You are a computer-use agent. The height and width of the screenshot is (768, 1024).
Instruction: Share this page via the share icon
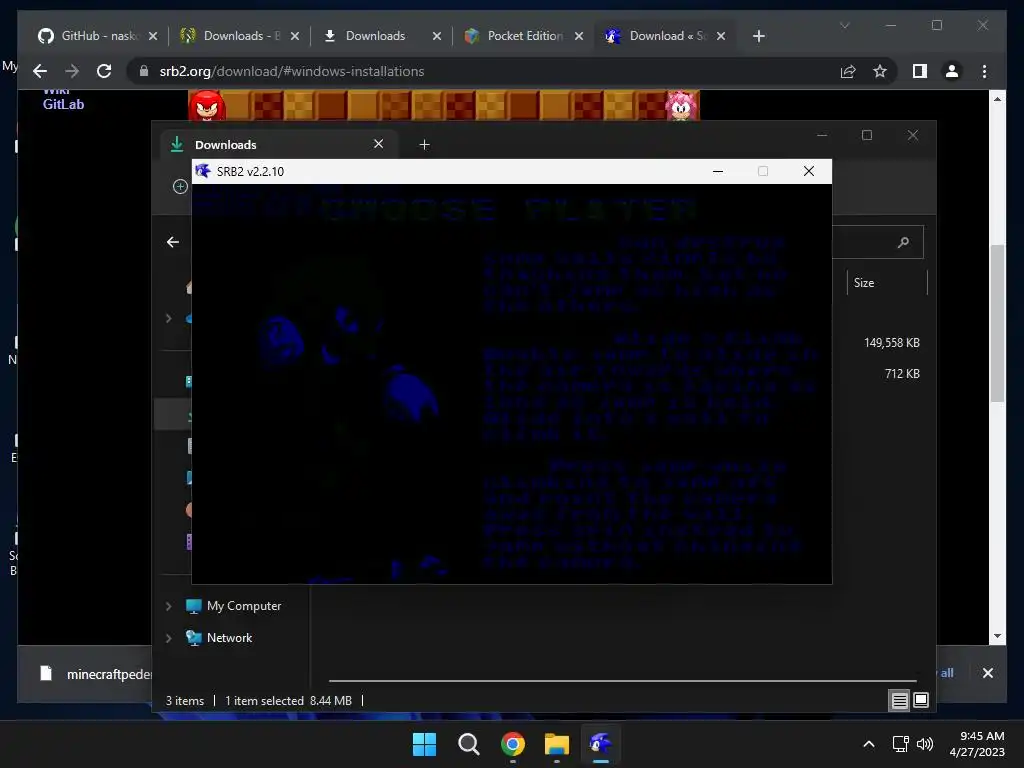[848, 71]
